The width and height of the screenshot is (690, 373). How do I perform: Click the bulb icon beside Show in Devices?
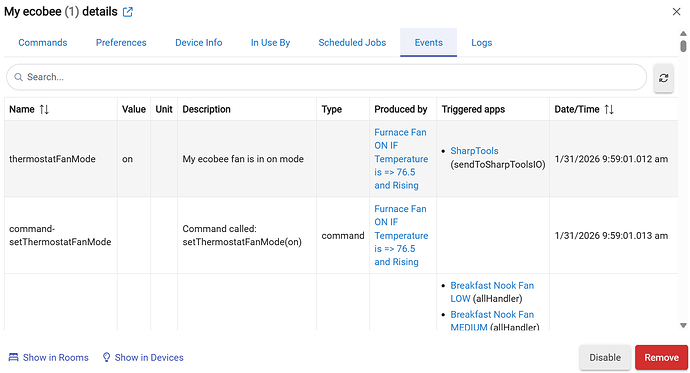pyautogui.click(x=106, y=357)
